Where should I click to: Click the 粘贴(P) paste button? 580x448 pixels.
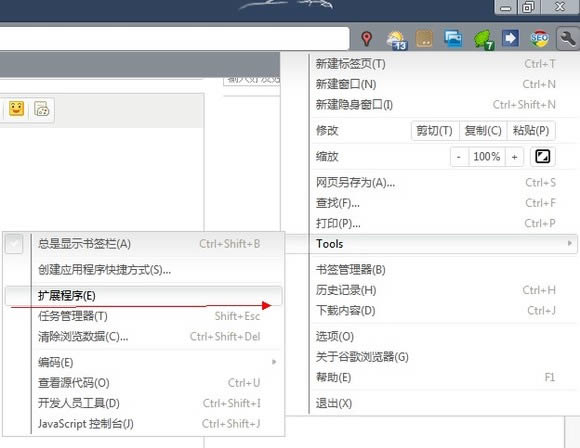[x=531, y=131]
